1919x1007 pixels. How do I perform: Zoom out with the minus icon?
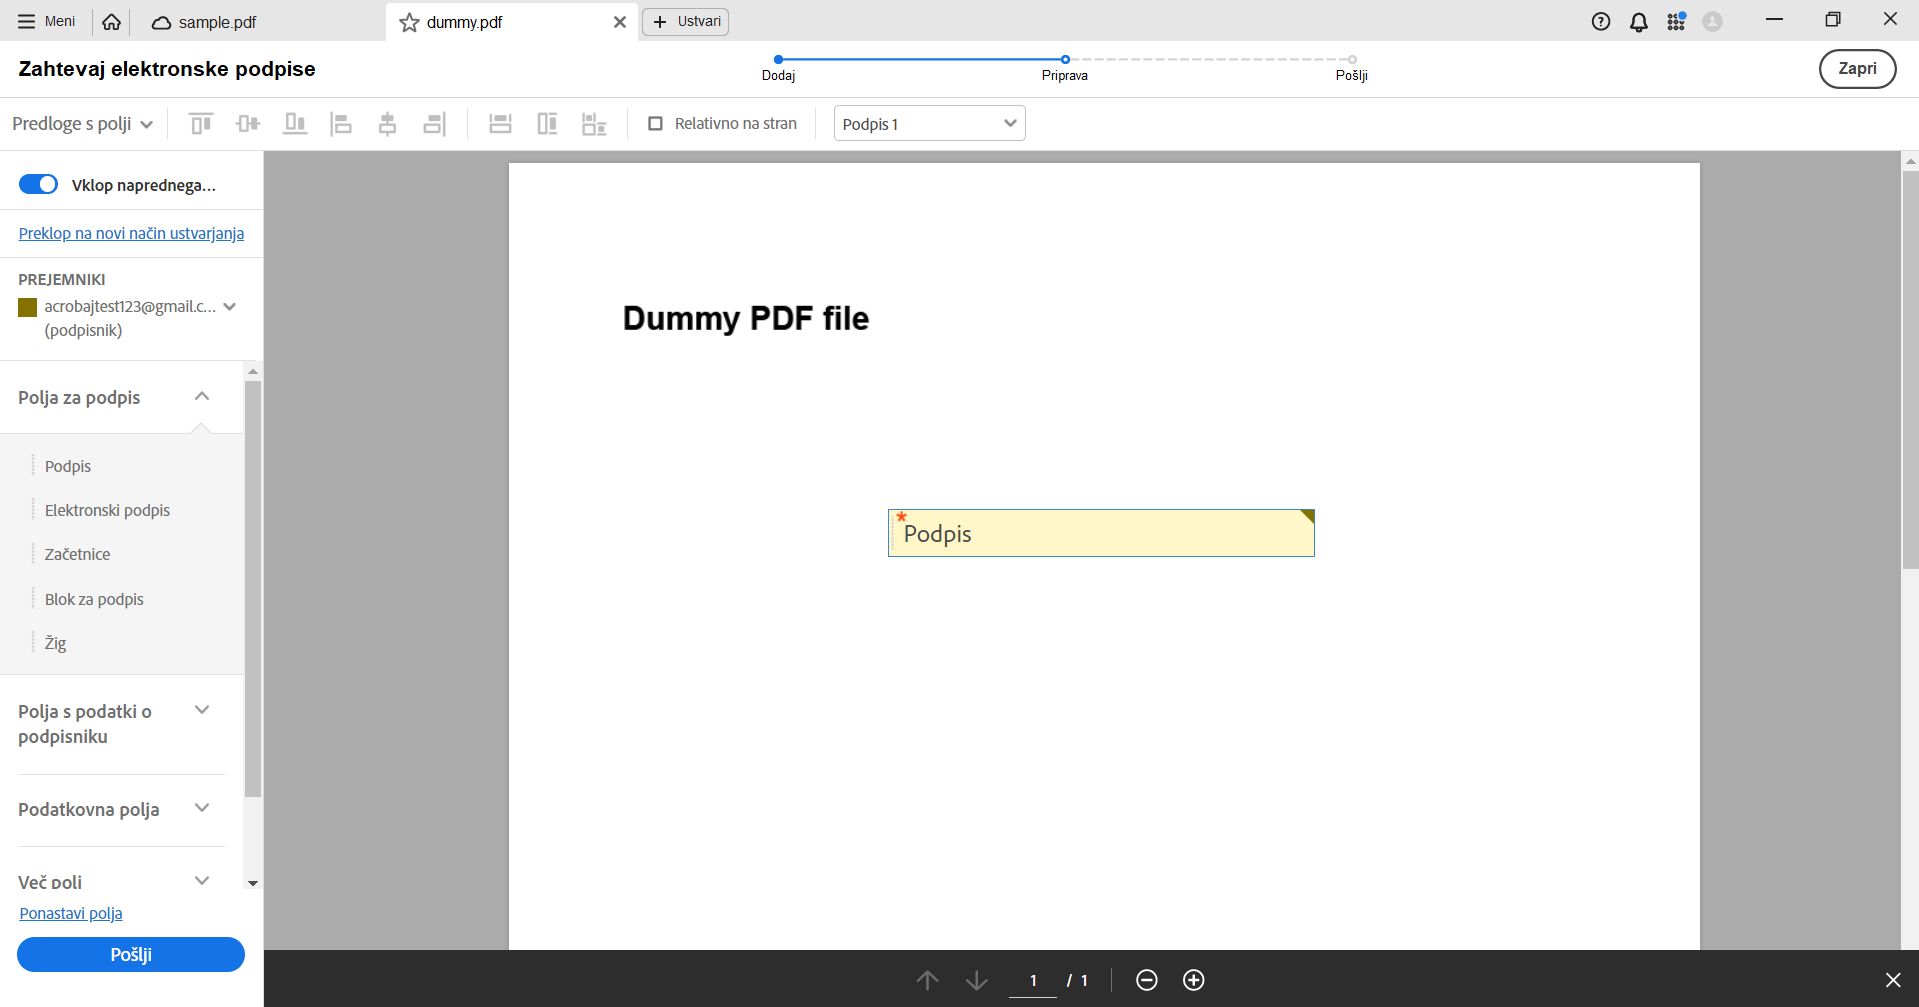click(x=1147, y=980)
